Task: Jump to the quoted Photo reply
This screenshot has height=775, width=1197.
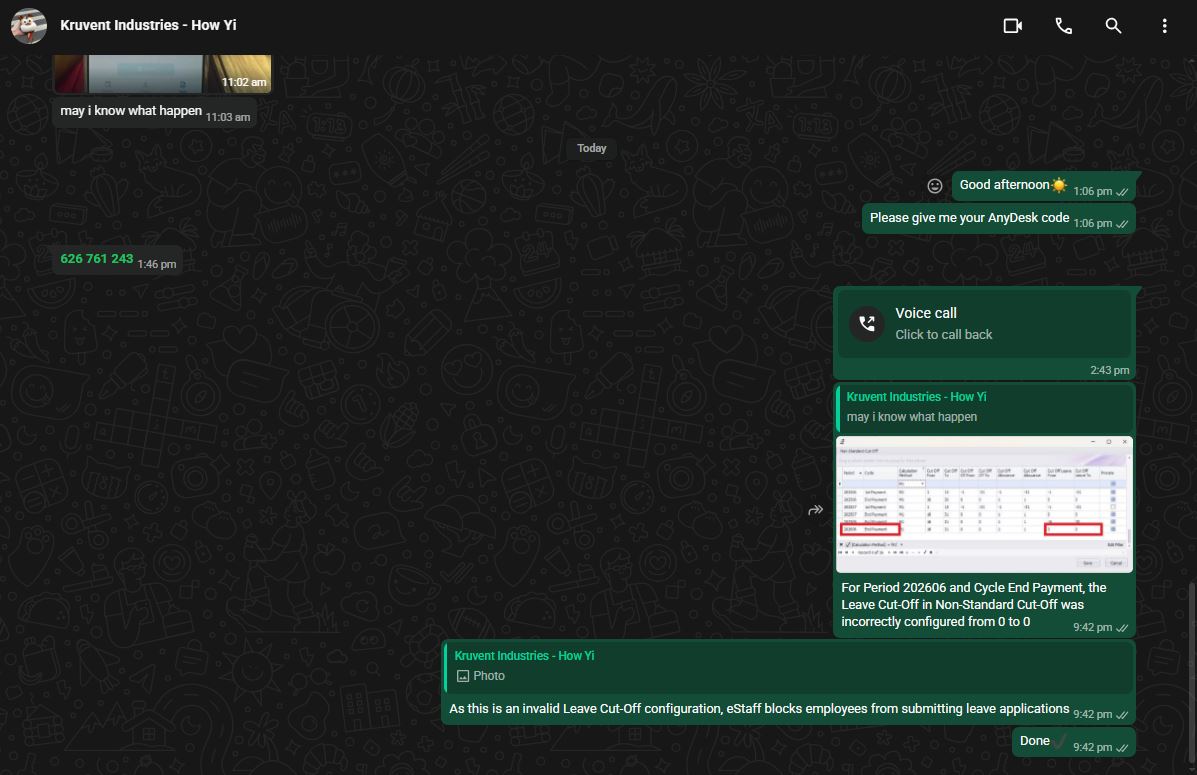Action: coord(788,666)
